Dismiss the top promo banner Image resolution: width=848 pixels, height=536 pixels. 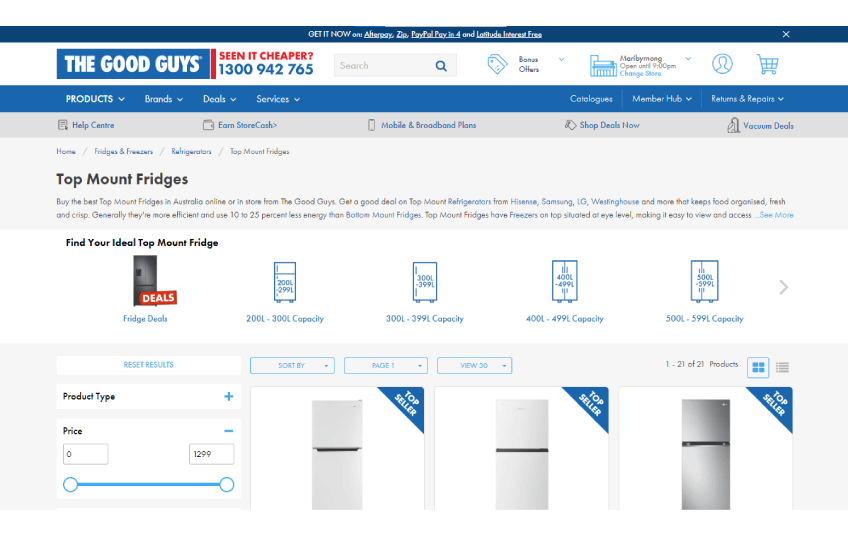tap(786, 34)
